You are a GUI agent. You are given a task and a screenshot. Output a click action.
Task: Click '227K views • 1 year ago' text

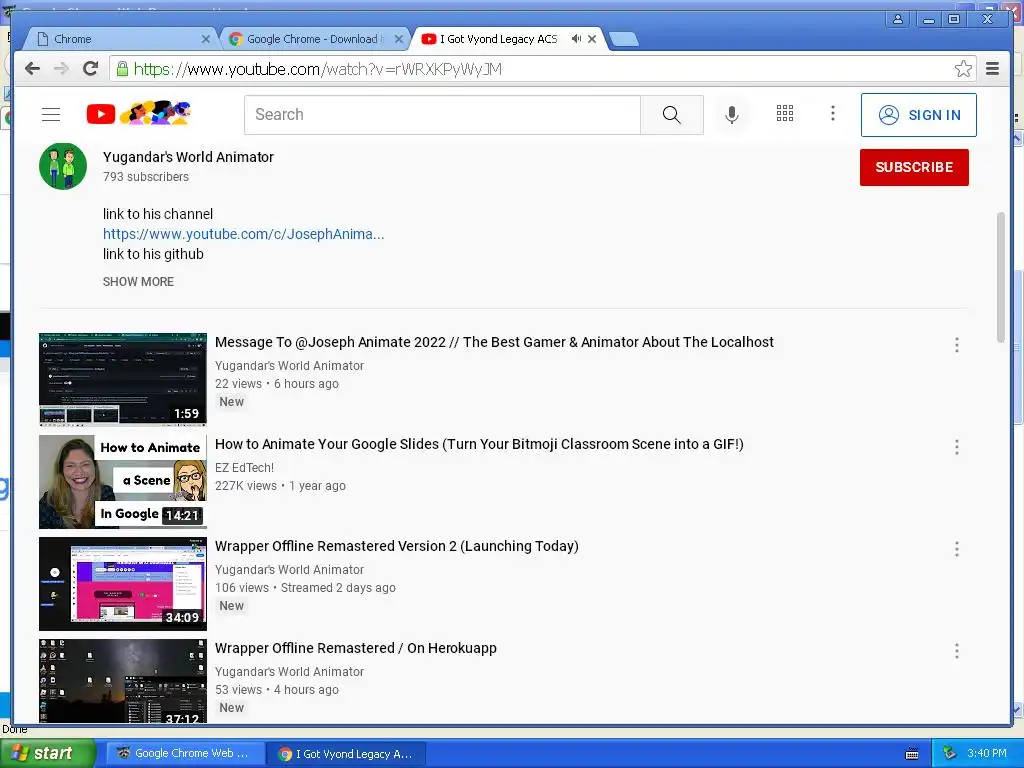280,486
